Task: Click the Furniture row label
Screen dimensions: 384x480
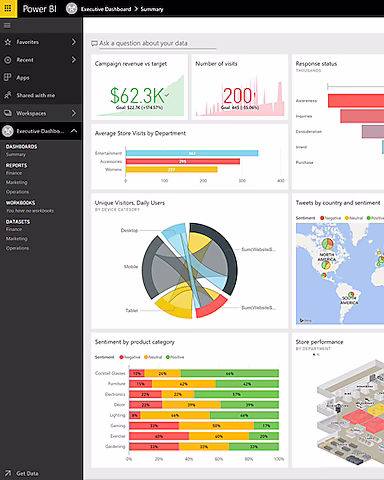Action: click(x=116, y=384)
